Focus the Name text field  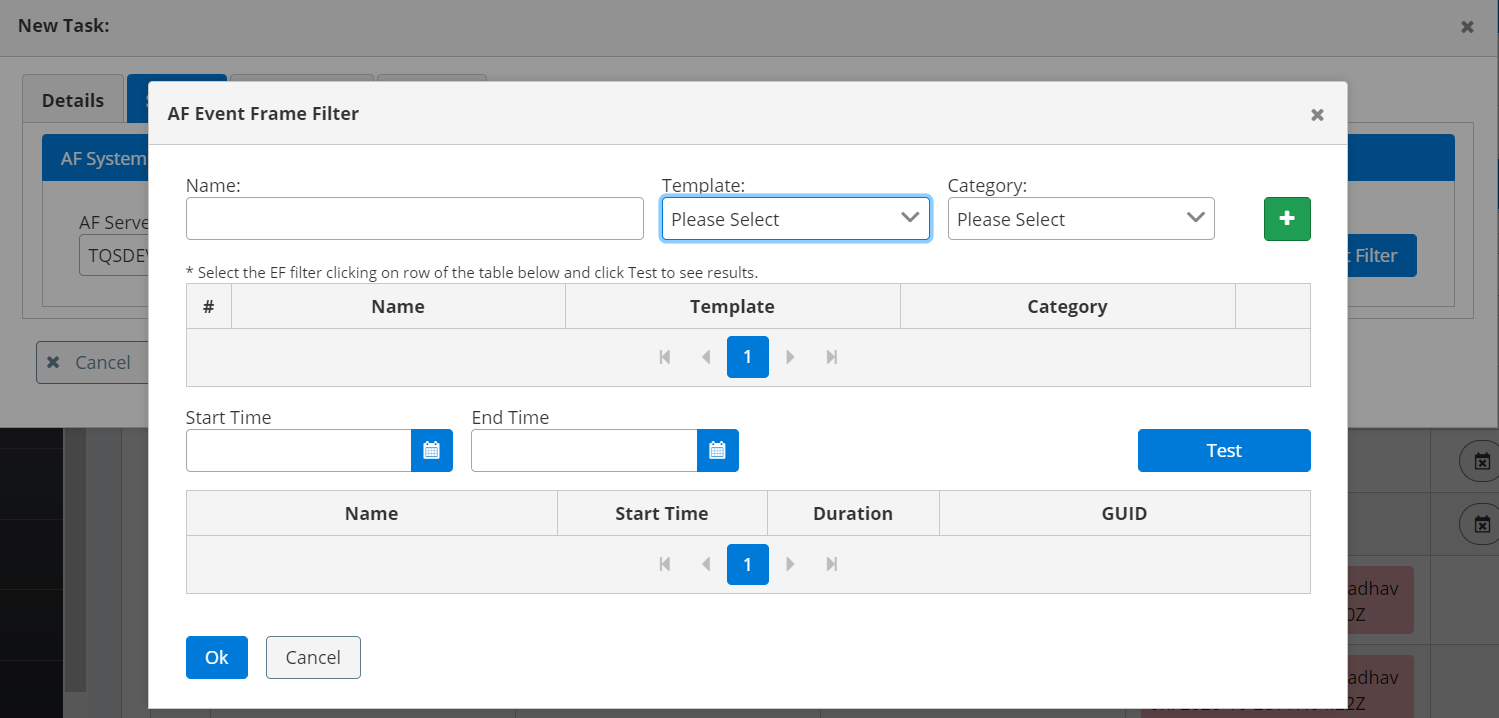pyautogui.click(x=414, y=219)
